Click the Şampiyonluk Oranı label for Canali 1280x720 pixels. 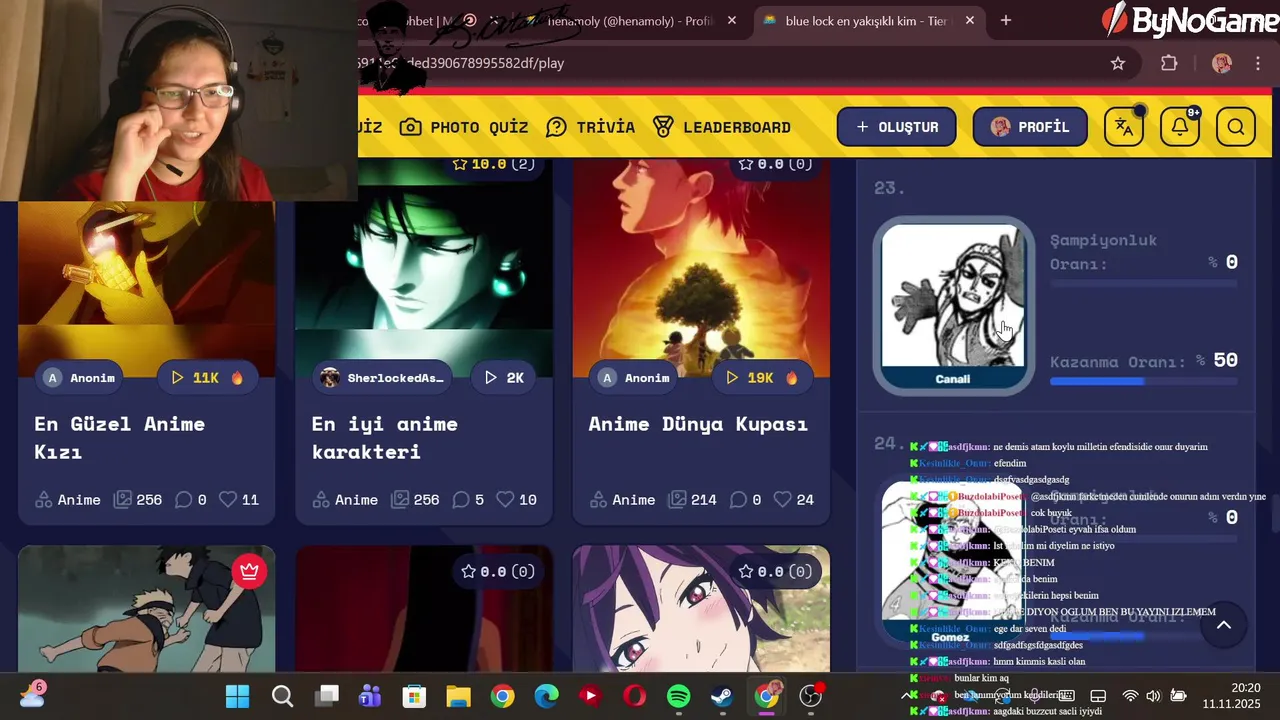point(1103,252)
